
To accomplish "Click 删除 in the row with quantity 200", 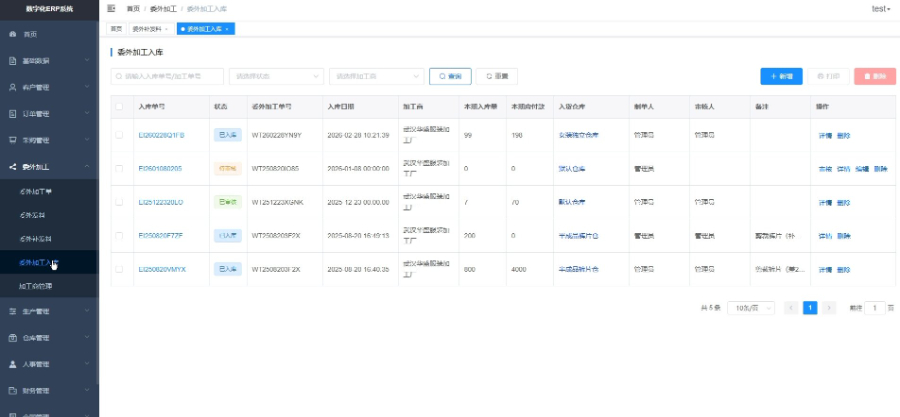I will tap(843, 236).
